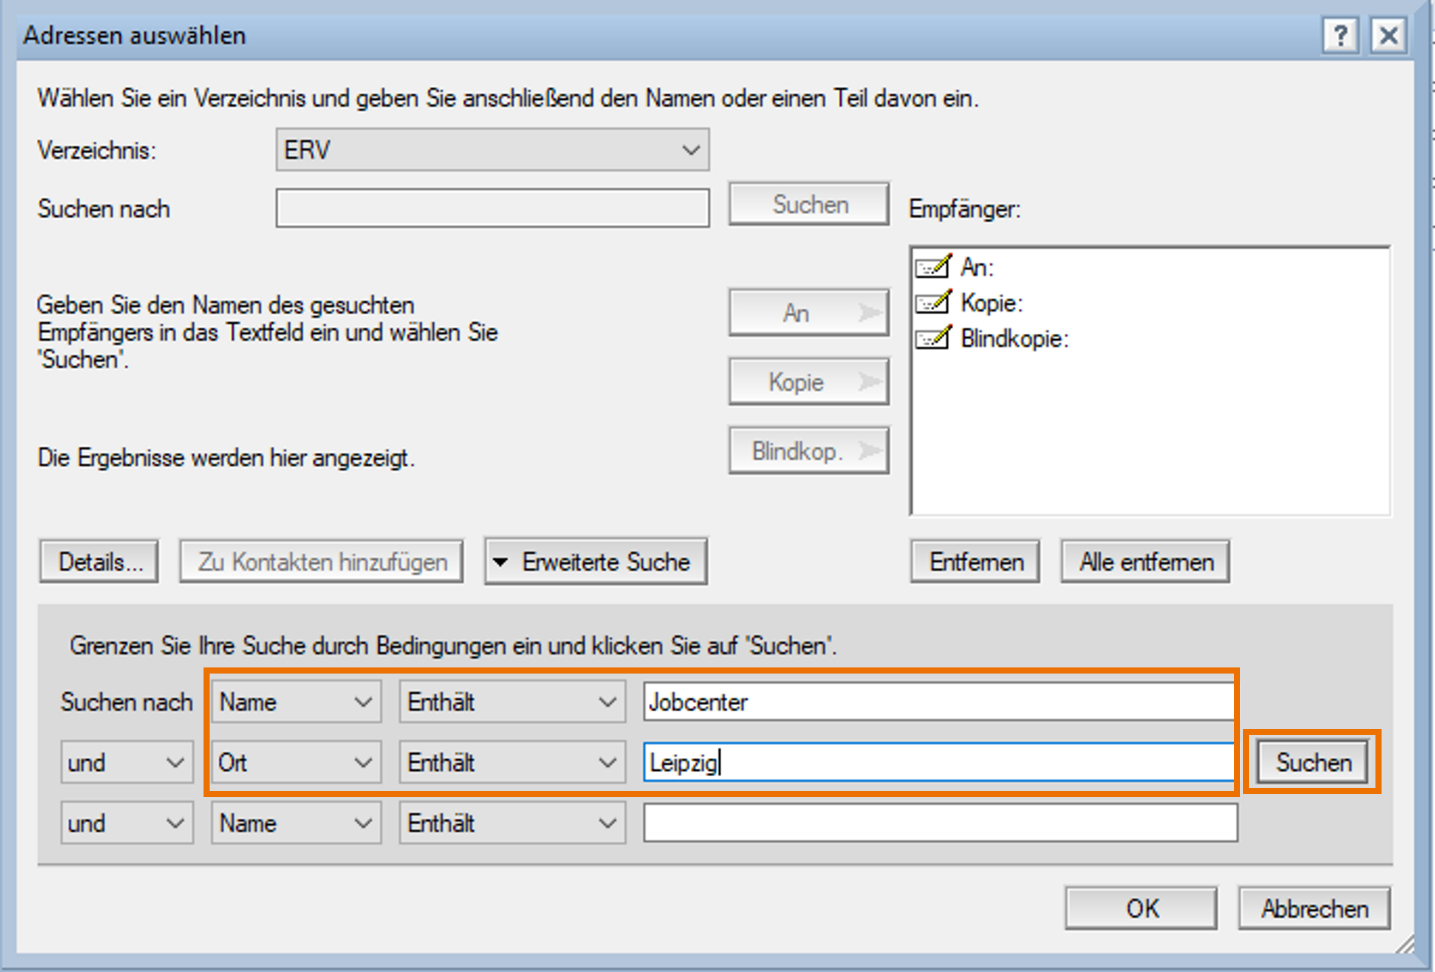Click the orange-highlighted Suchen button
This screenshot has width=1435, height=972.
[x=1312, y=763]
